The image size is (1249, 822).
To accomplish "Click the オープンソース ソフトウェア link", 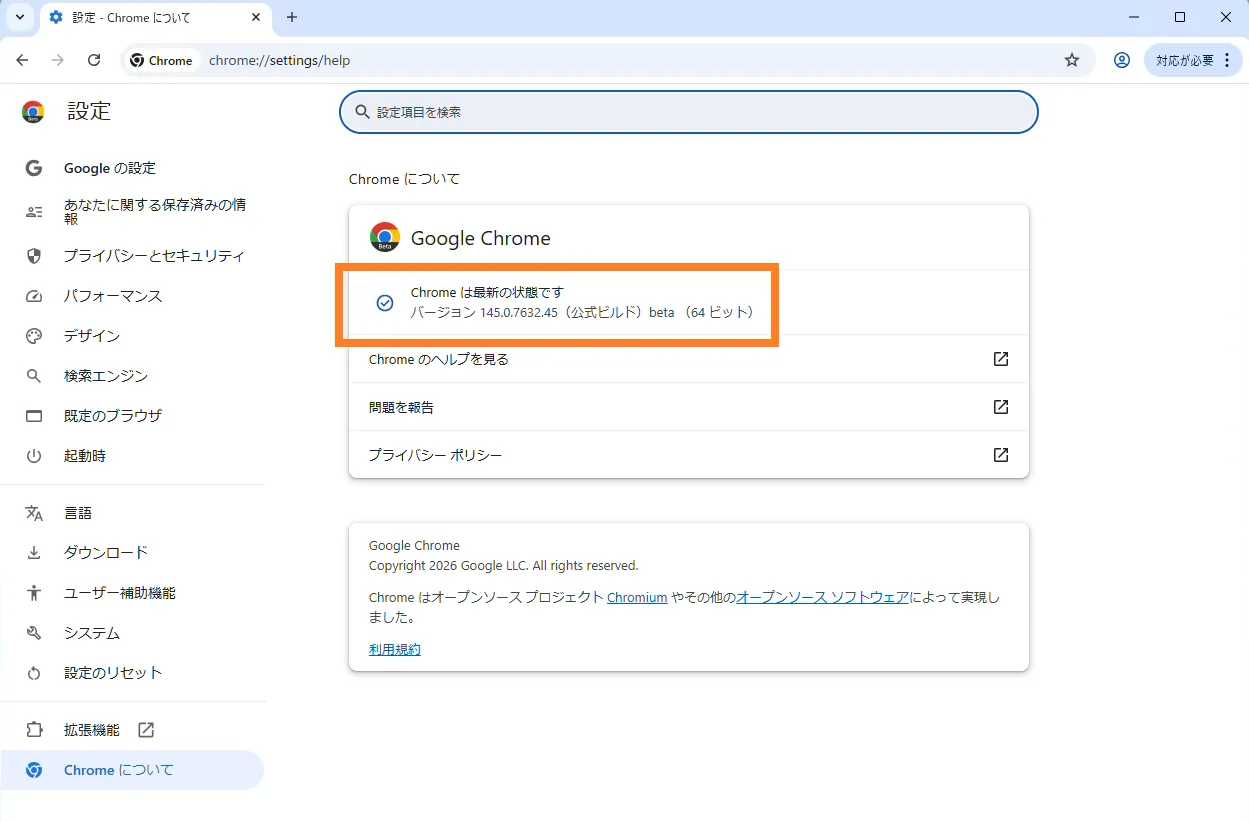I will [x=822, y=598].
